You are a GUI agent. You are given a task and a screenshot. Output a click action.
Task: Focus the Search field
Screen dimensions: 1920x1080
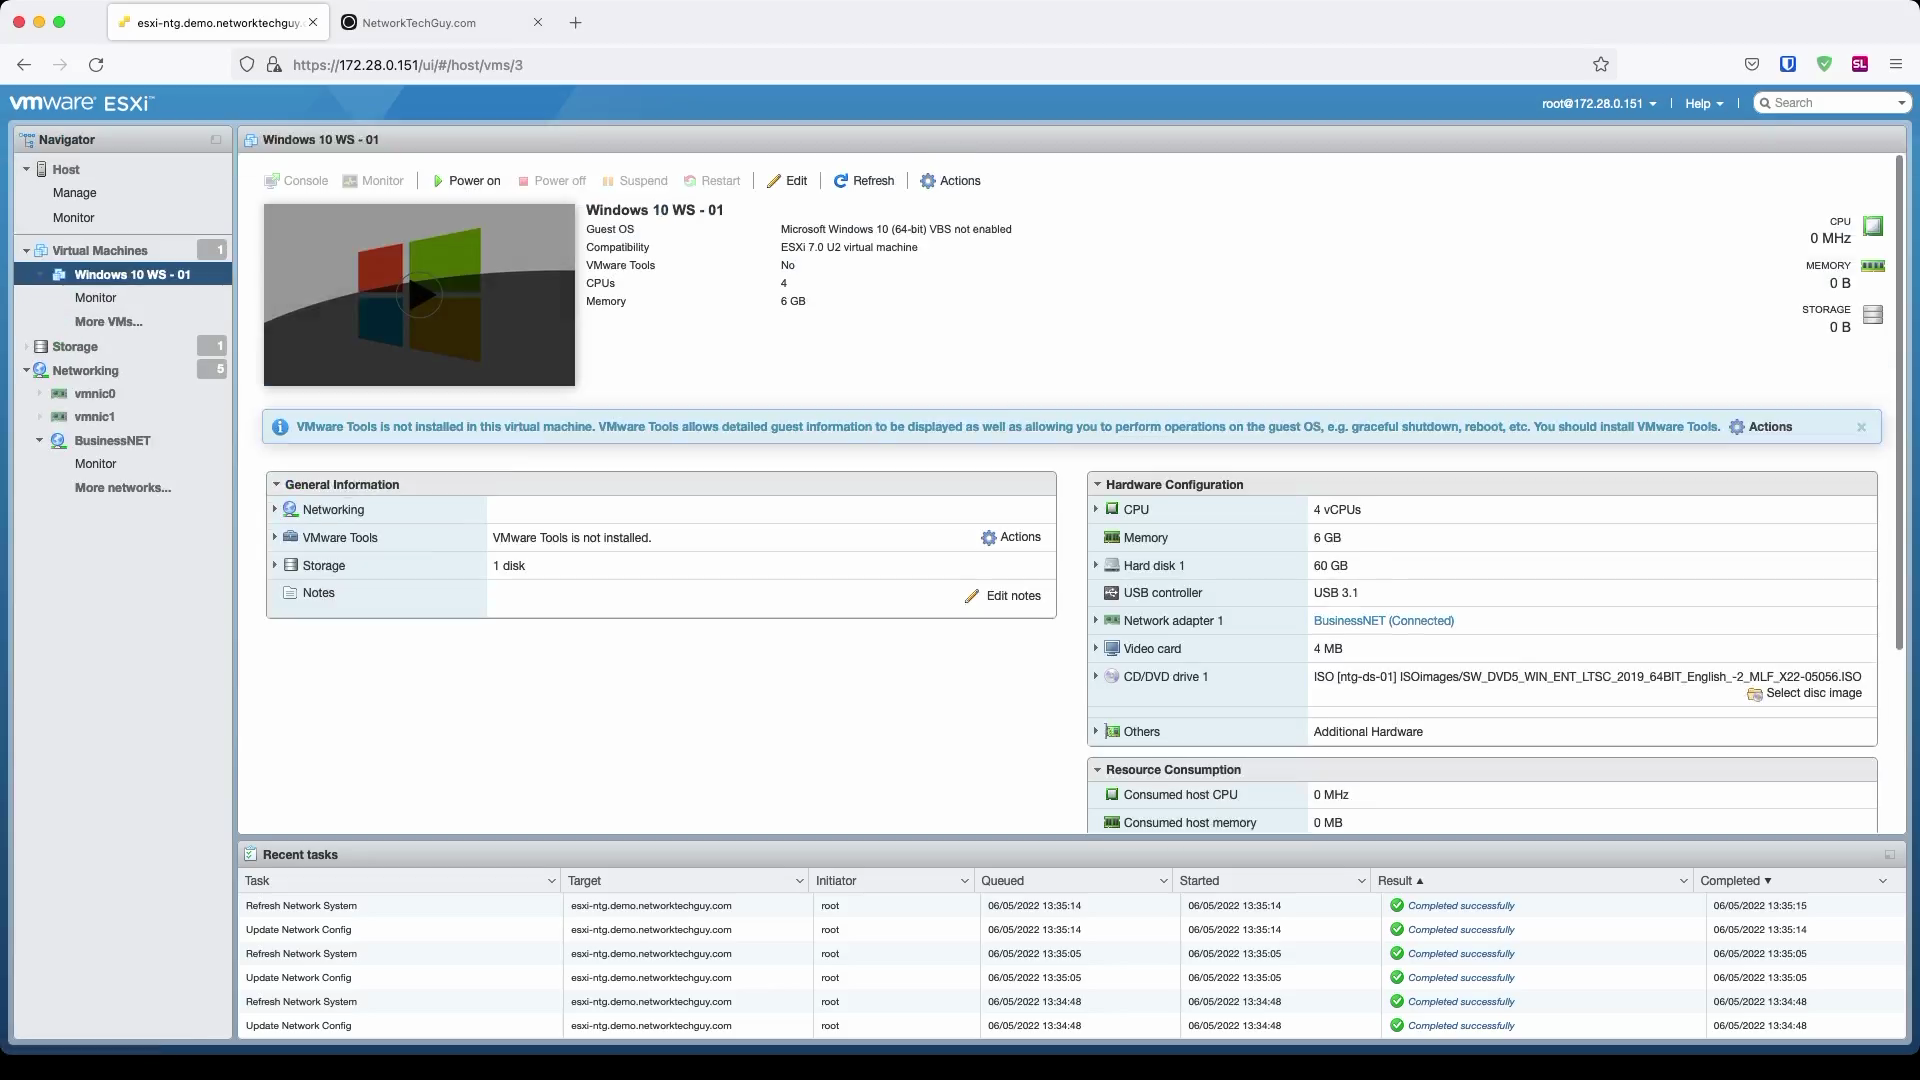(x=1832, y=103)
